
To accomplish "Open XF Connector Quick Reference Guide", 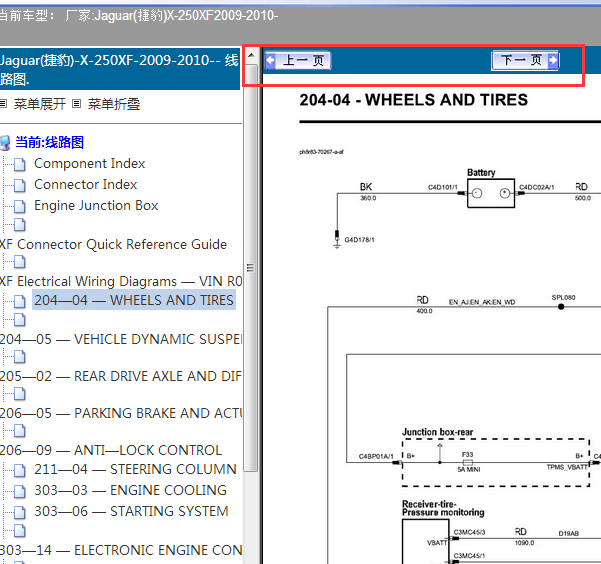I will click(113, 244).
